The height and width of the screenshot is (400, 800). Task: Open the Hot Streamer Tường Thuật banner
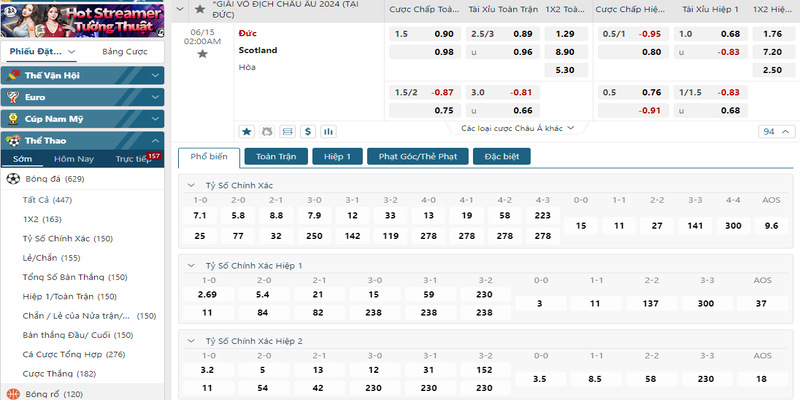[x=83, y=19]
